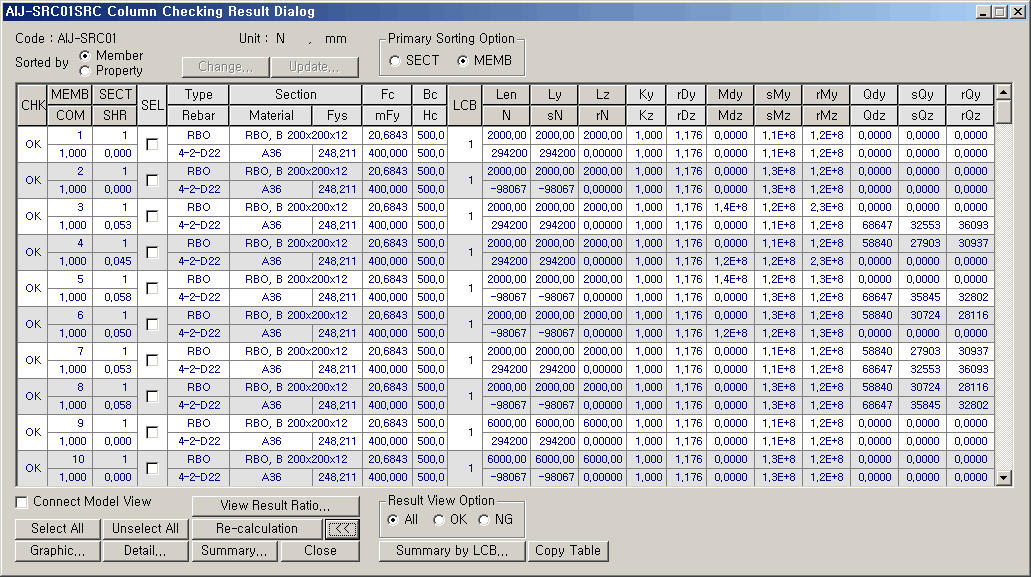
Task: Open View Result Ratio dialog
Action: 275,506
